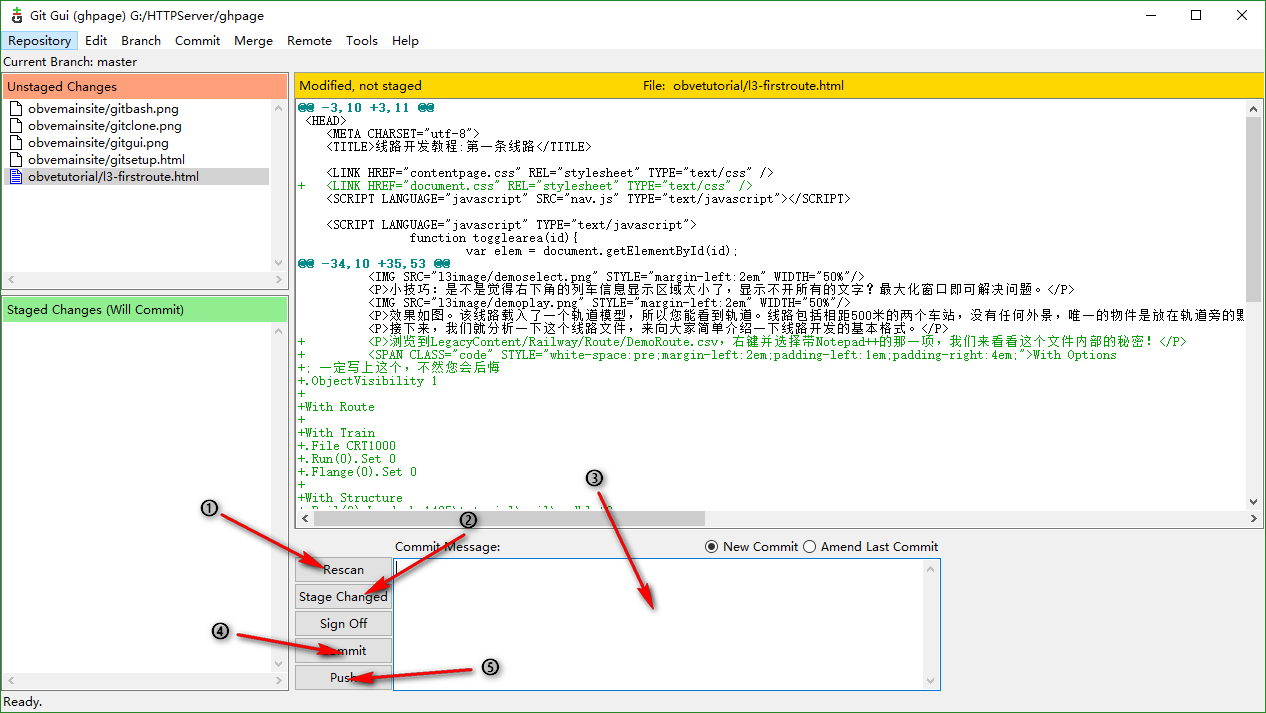Image resolution: width=1266 pixels, height=713 pixels.
Task: Open the Repository menu
Action: [40, 40]
